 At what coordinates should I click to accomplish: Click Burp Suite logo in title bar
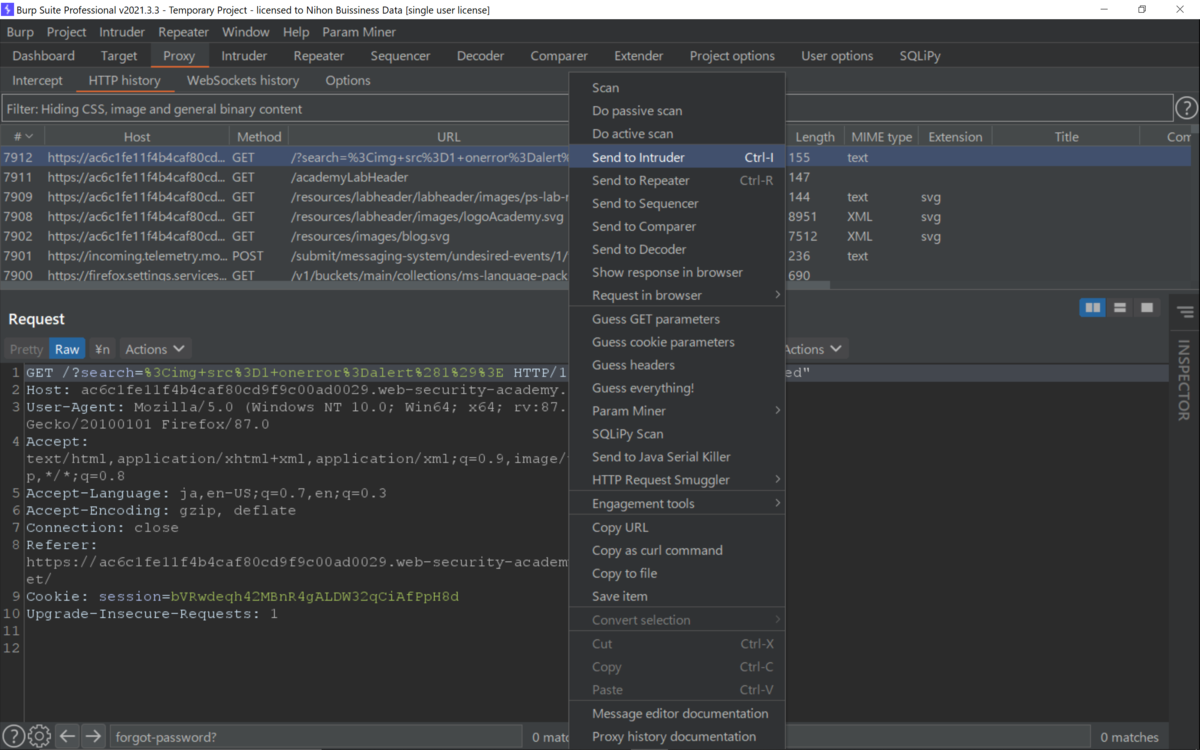coord(8,9)
